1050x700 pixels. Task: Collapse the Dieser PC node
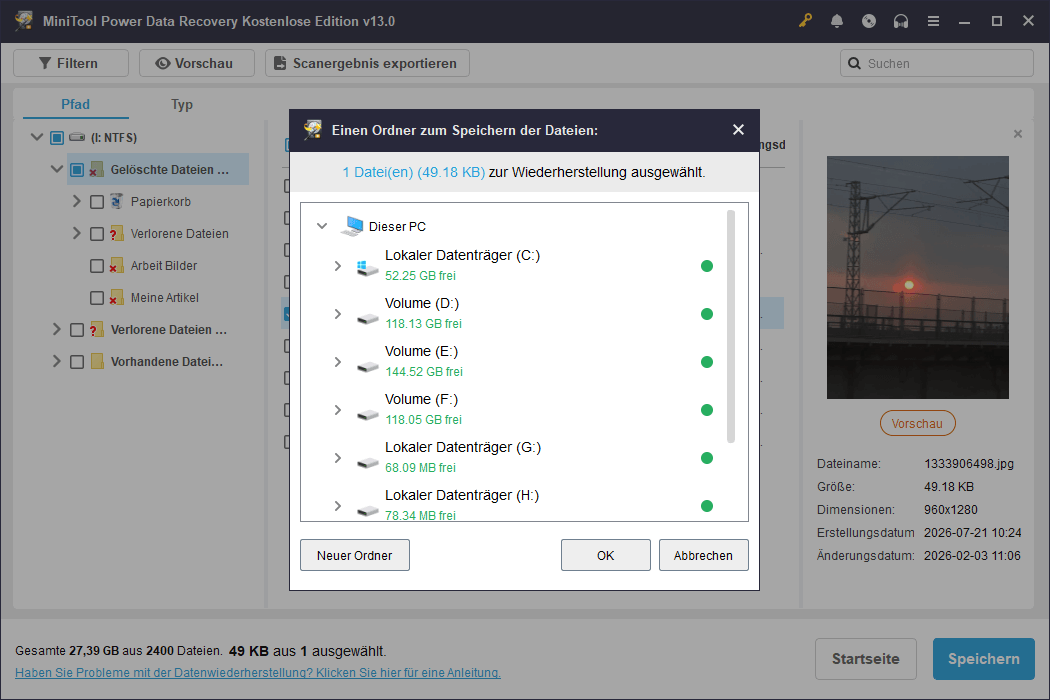pos(322,226)
